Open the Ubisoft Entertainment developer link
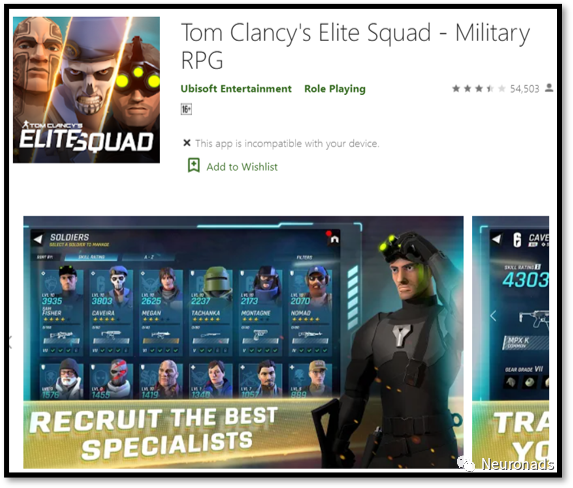Viewport: 573px width, 488px height. tap(236, 89)
